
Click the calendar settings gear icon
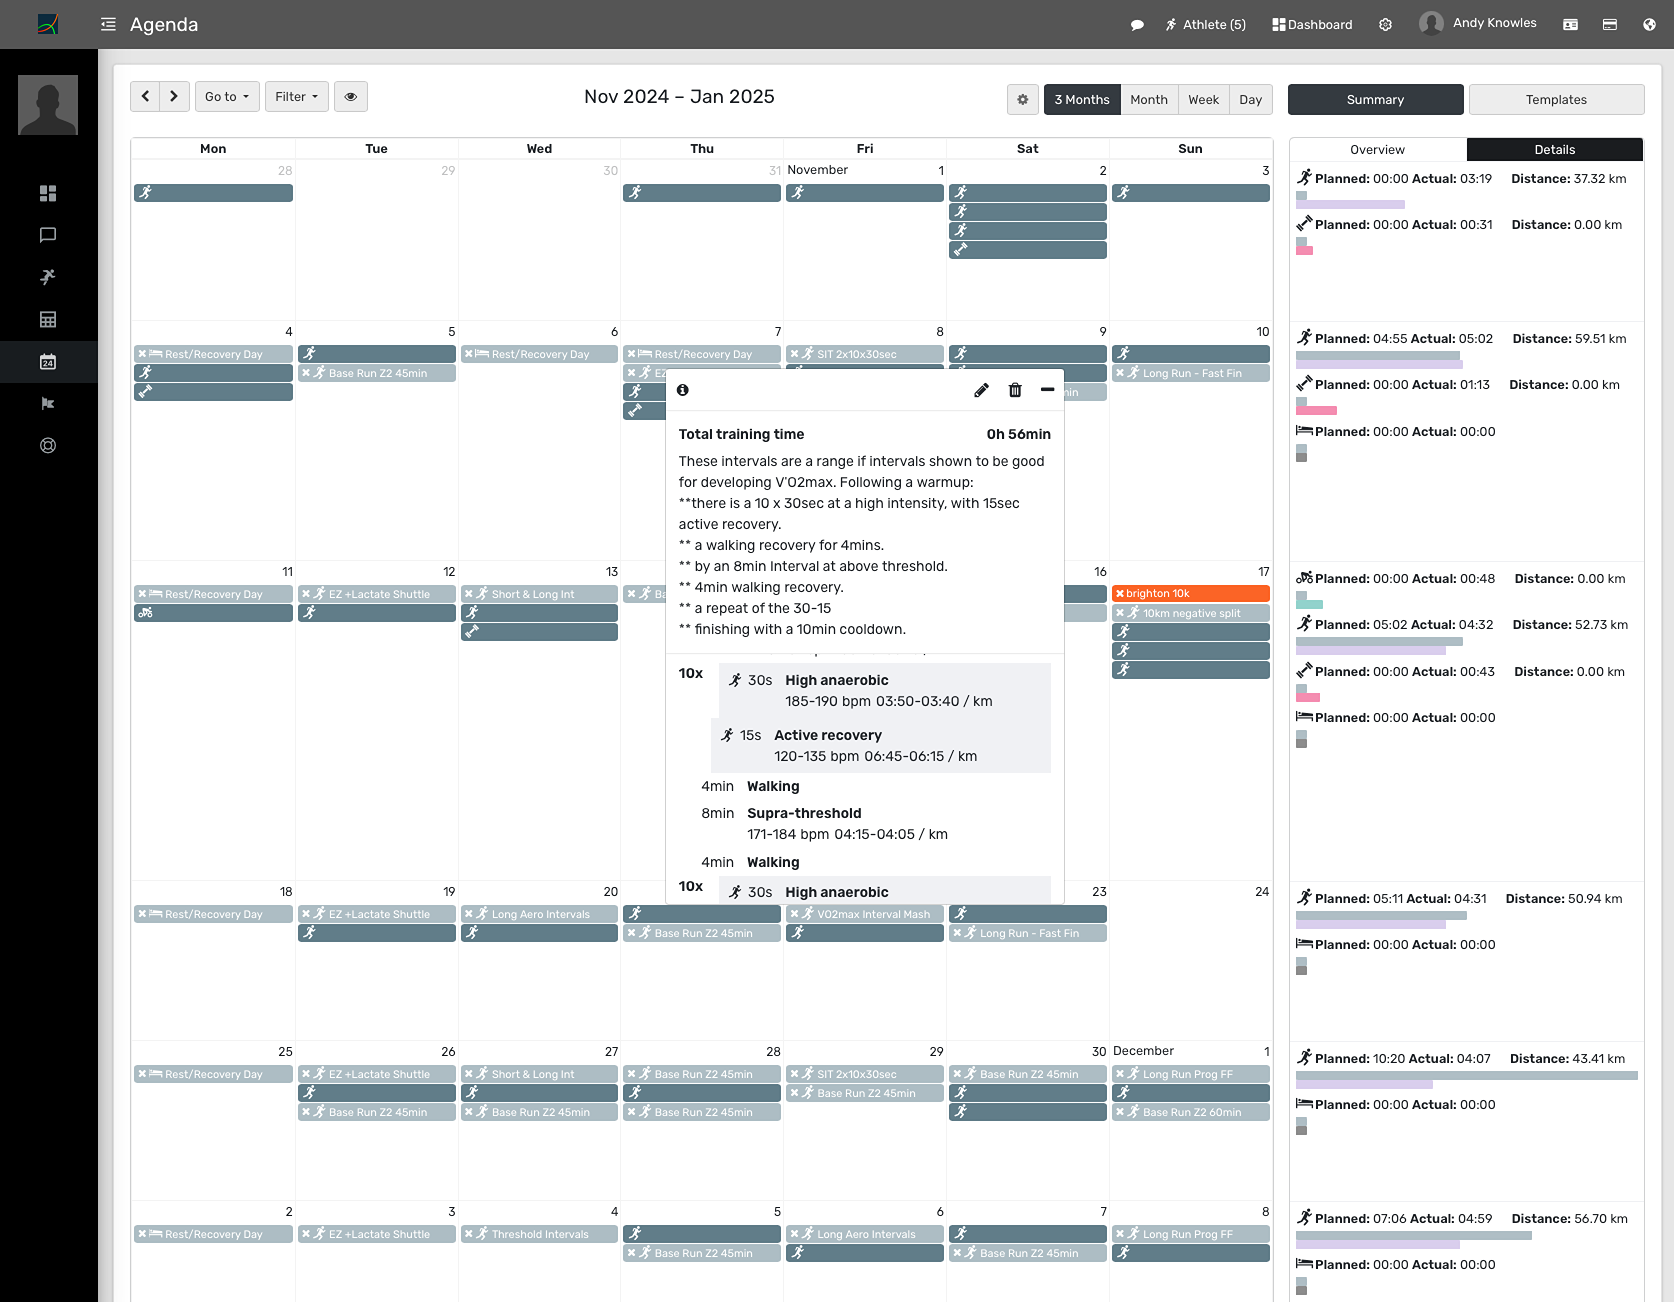pos(1022,100)
